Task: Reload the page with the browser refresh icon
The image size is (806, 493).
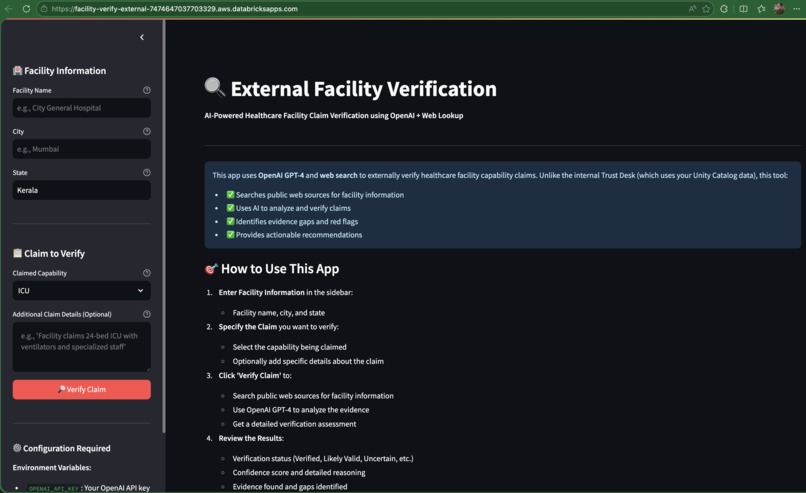Action: pyautogui.click(x=26, y=9)
